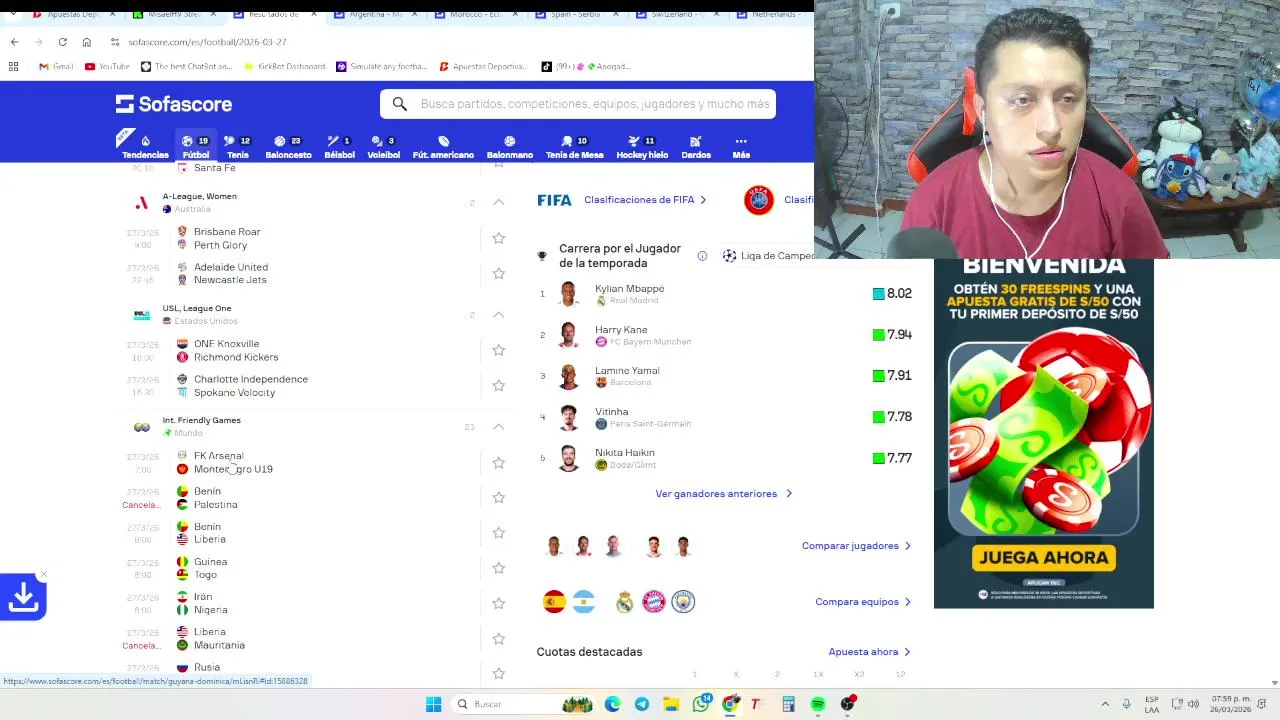The width and height of the screenshot is (1280, 720).
Task: Open Ver ganadores anteriores link
Action: tap(723, 494)
